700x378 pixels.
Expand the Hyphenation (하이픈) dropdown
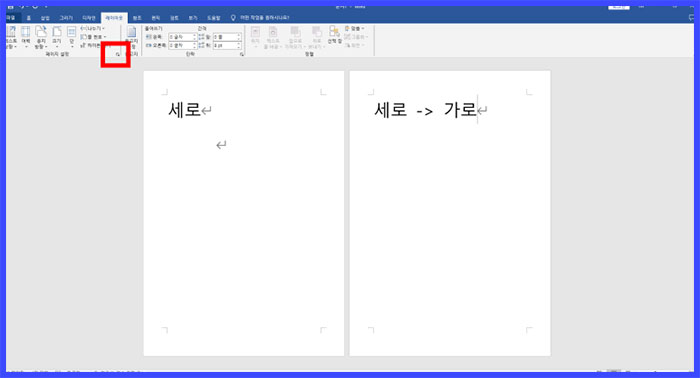click(92, 45)
